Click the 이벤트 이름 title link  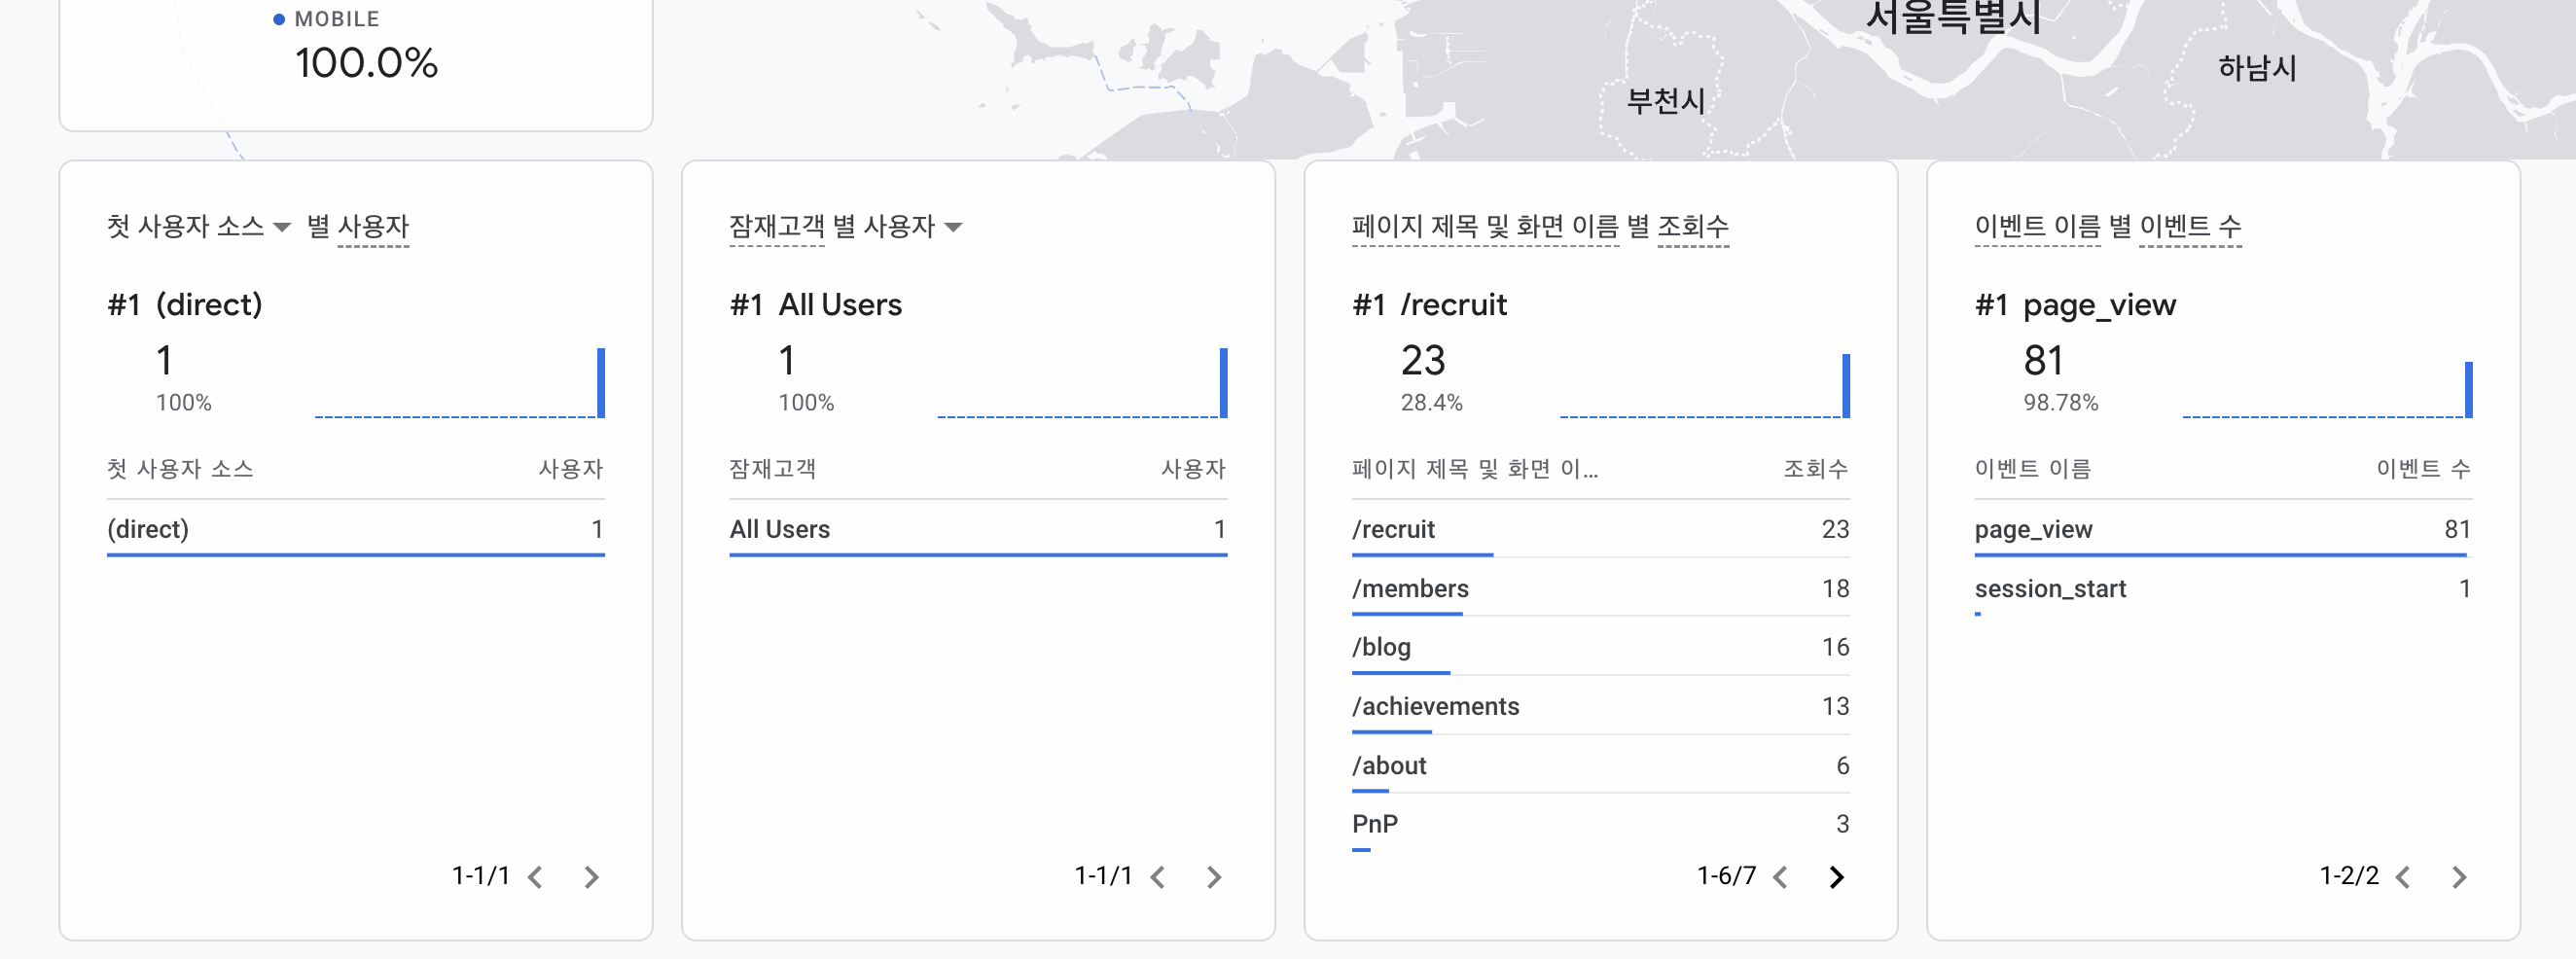[x=2037, y=227]
